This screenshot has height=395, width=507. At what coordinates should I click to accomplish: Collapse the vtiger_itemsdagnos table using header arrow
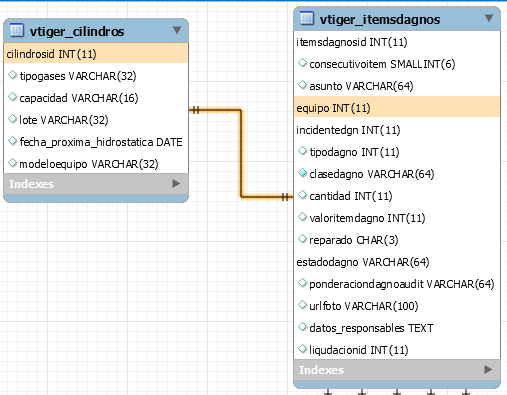tap(489, 18)
